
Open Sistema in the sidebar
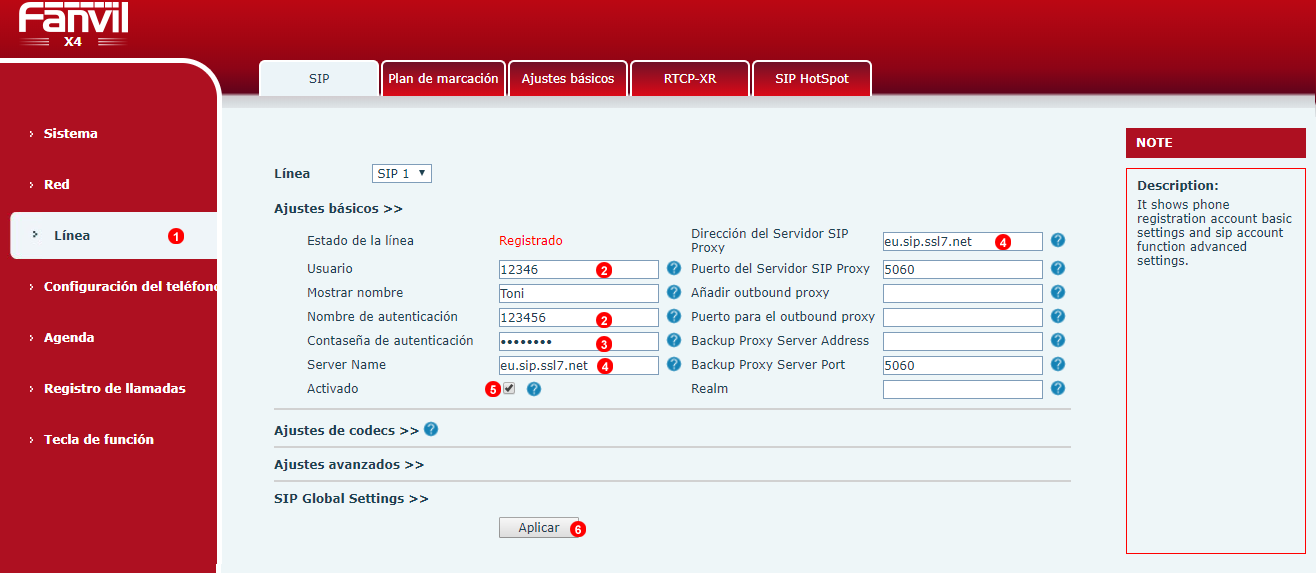[70, 133]
